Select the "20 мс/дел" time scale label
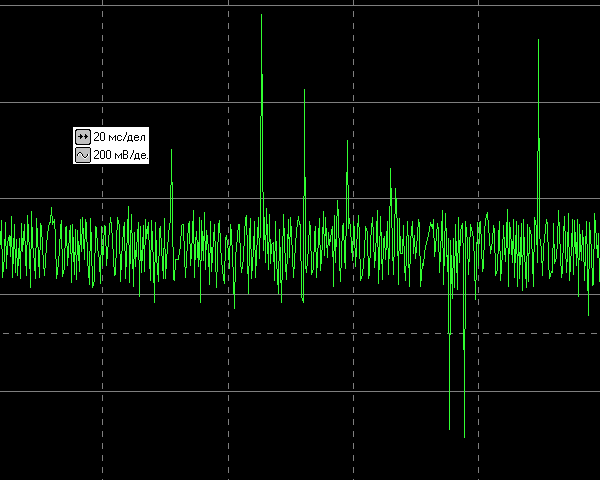Screen dimensions: 600x480 pyautogui.click(x=119, y=137)
